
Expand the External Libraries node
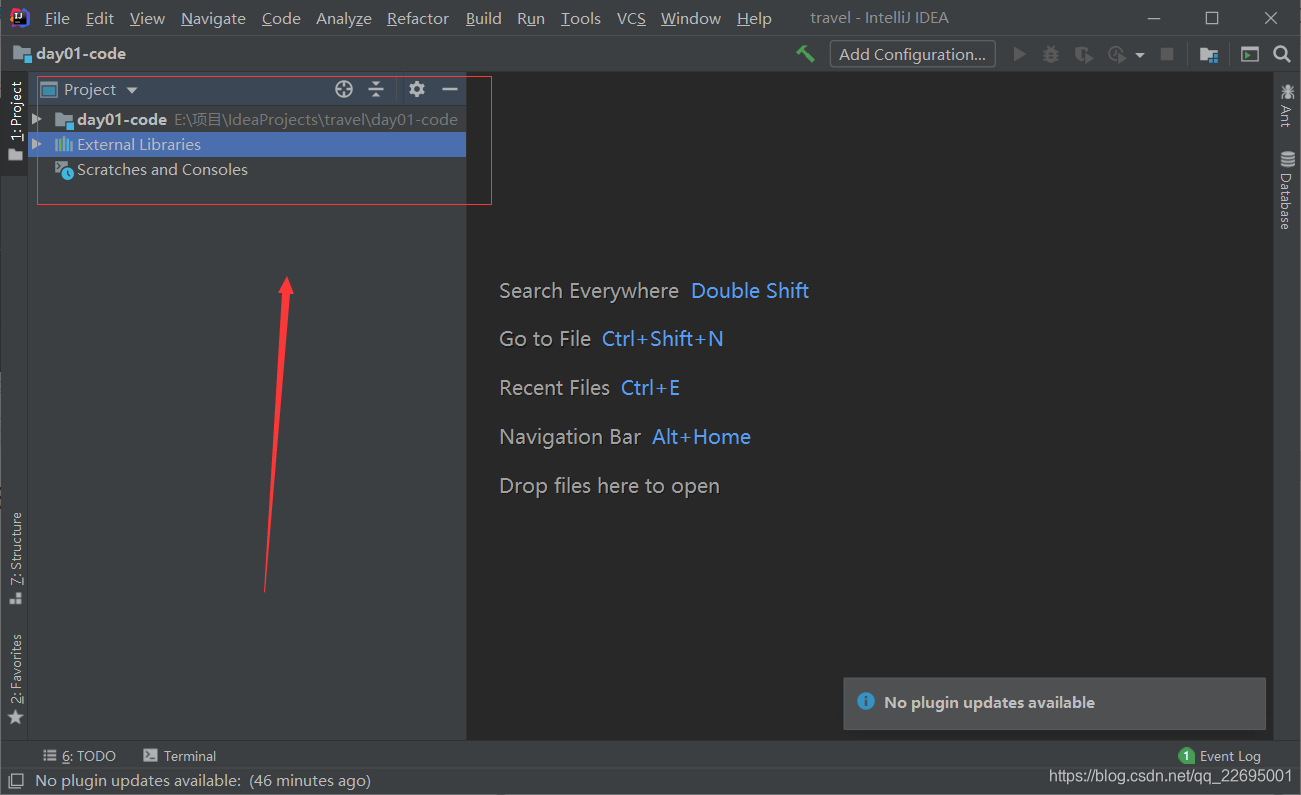point(37,144)
